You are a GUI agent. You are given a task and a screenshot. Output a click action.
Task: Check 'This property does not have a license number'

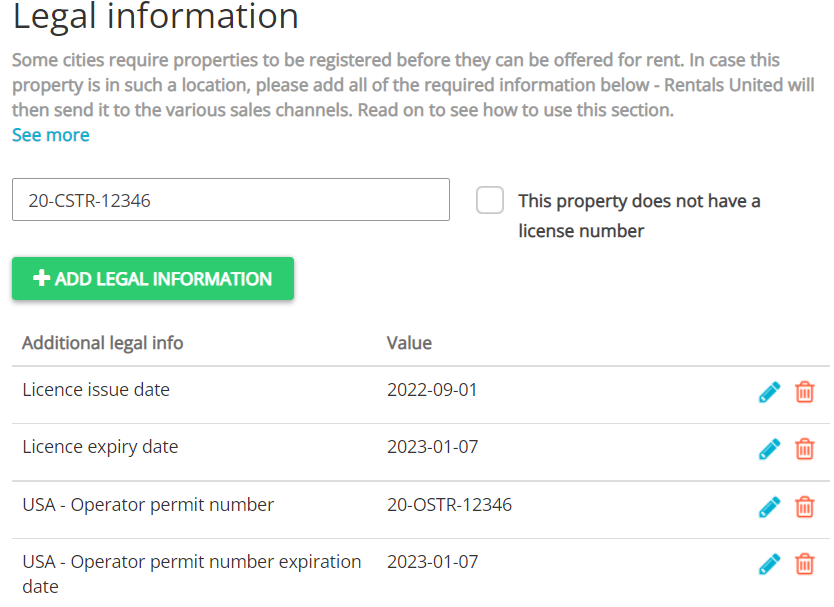point(490,200)
